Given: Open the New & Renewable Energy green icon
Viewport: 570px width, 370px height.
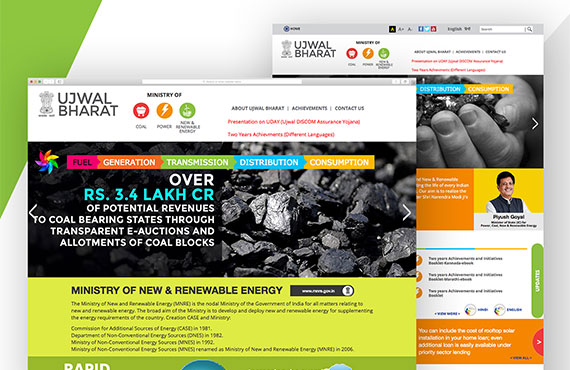Looking at the screenshot, I should pyautogui.click(x=187, y=110).
